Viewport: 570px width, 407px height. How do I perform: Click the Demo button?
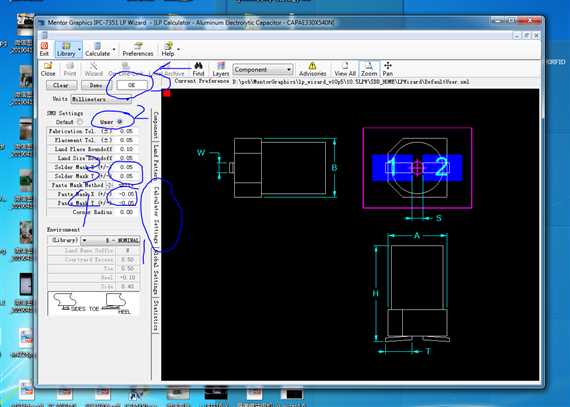pos(96,85)
